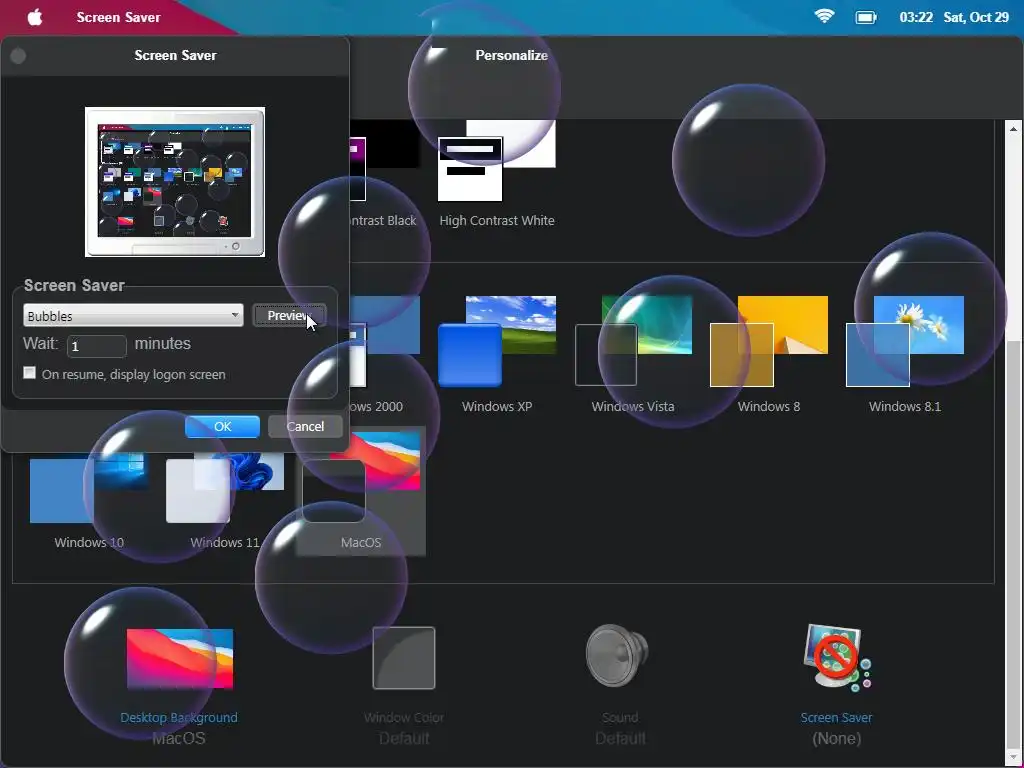Open the Sound speaker icon
The width and height of the screenshot is (1024, 768).
click(617, 656)
